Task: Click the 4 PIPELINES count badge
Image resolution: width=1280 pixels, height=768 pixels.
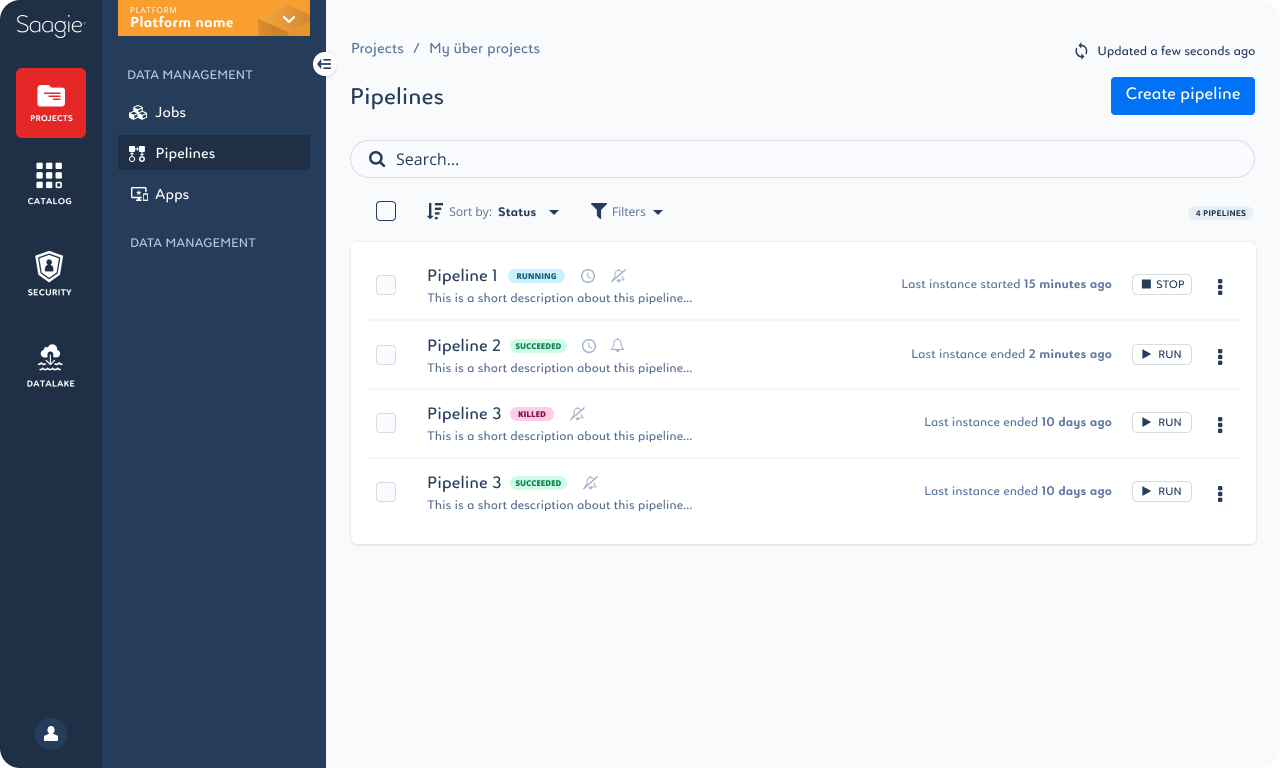Action: point(1220,213)
